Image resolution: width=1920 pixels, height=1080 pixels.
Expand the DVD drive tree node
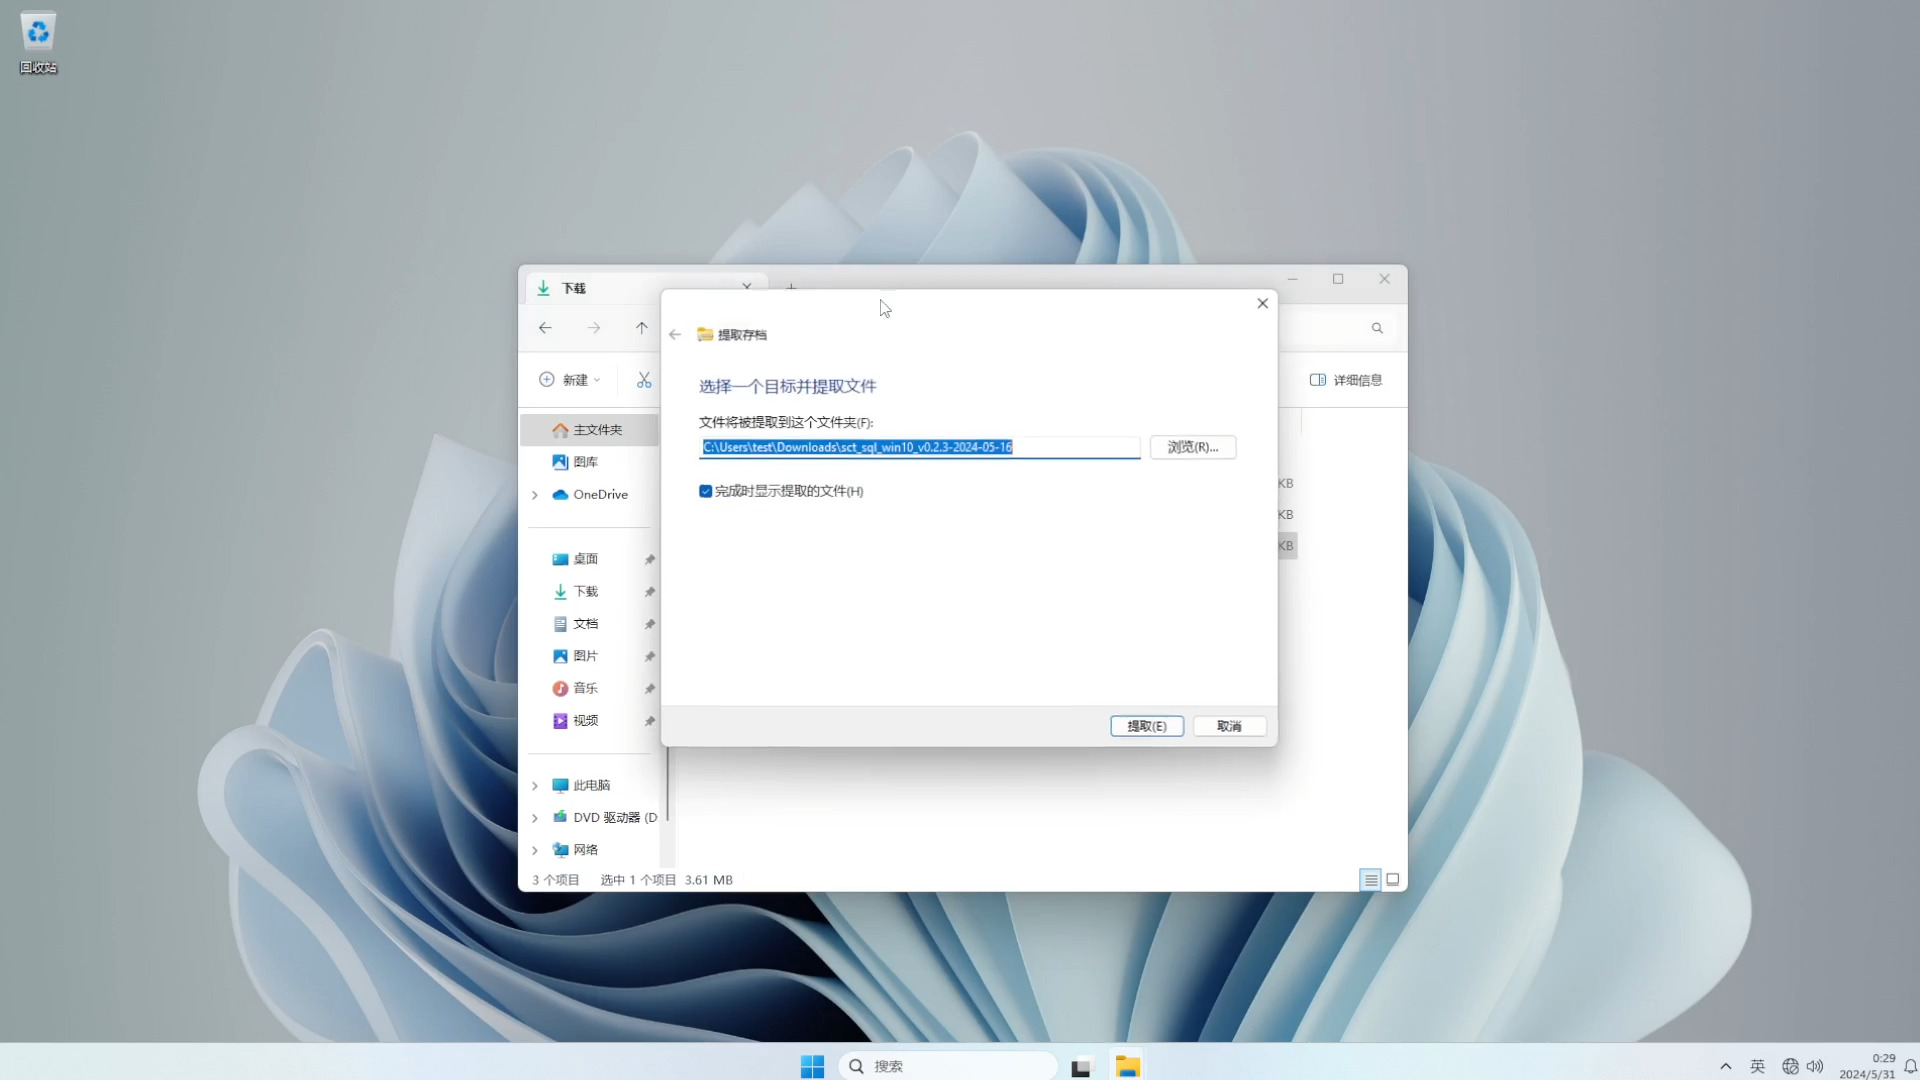point(535,818)
